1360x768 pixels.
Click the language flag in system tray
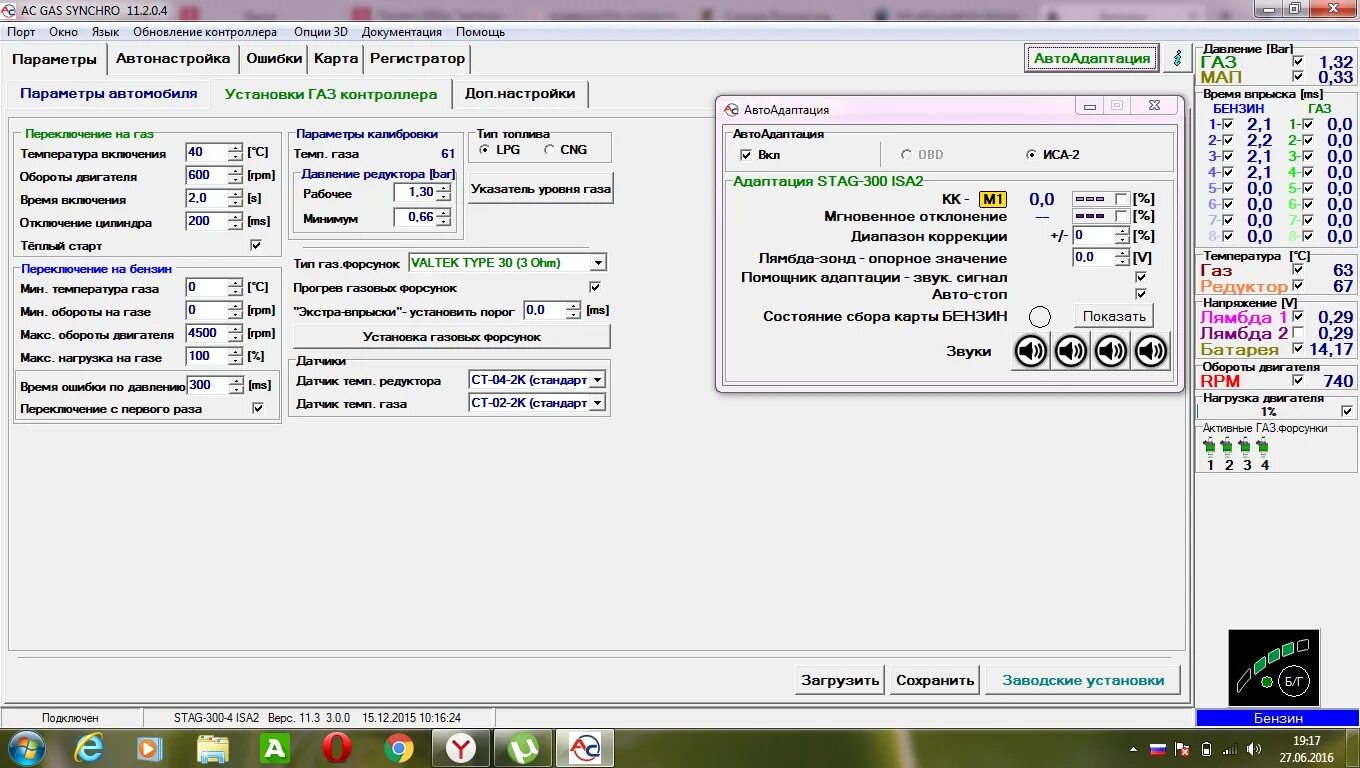tap(1158, 748)
